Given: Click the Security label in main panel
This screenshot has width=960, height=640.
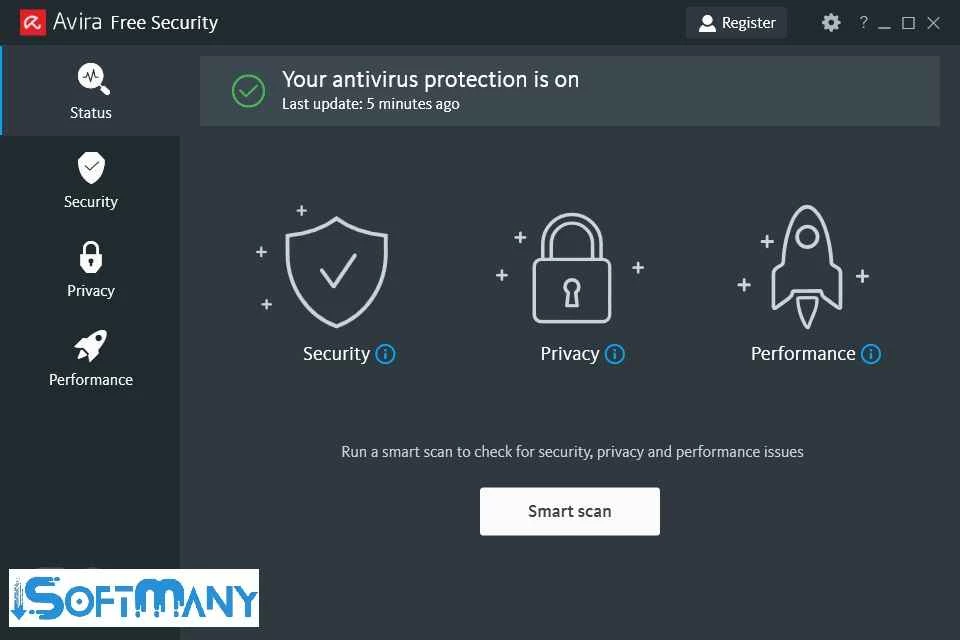Looking at the screenshot, I should (x=336, y=354).
